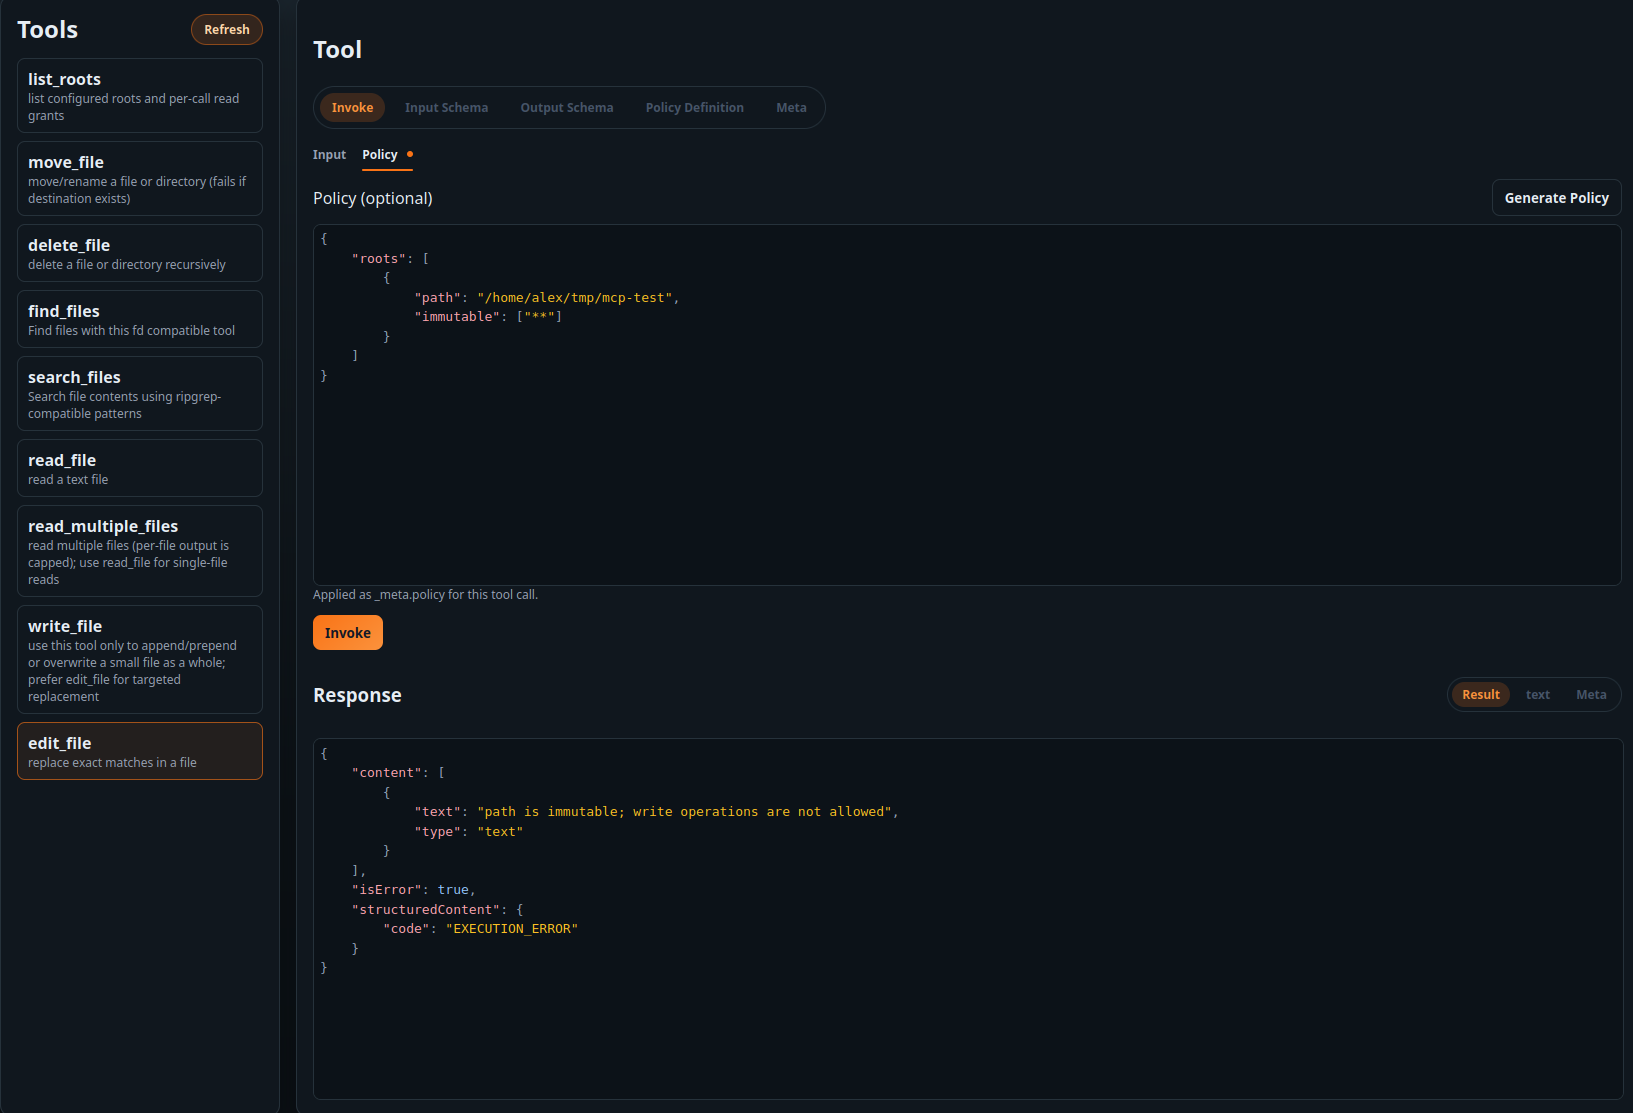Select the currently highlighted edit_file tool

point(139,750)
